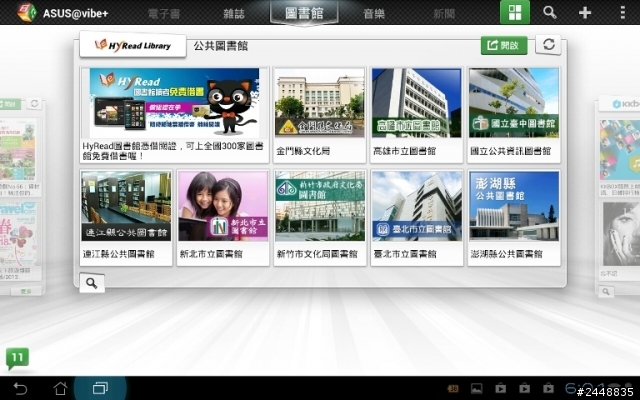
Task: Tap the Android home button
Action: pyautogui.click(x=60, y=388)
